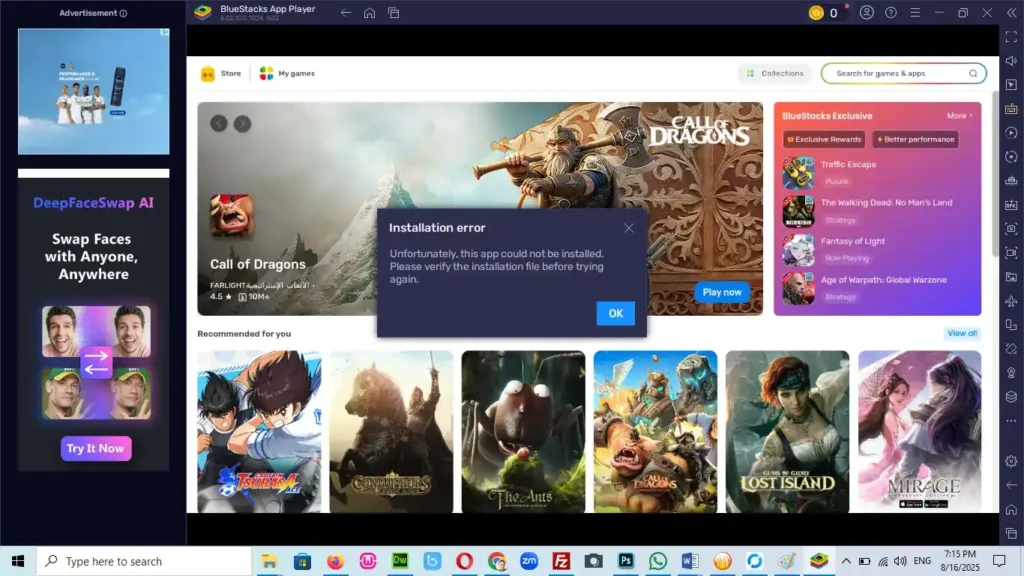Screen dimensions: 1024x576
Task: Close the Installation error dialog with X
Action: [628, 228]
